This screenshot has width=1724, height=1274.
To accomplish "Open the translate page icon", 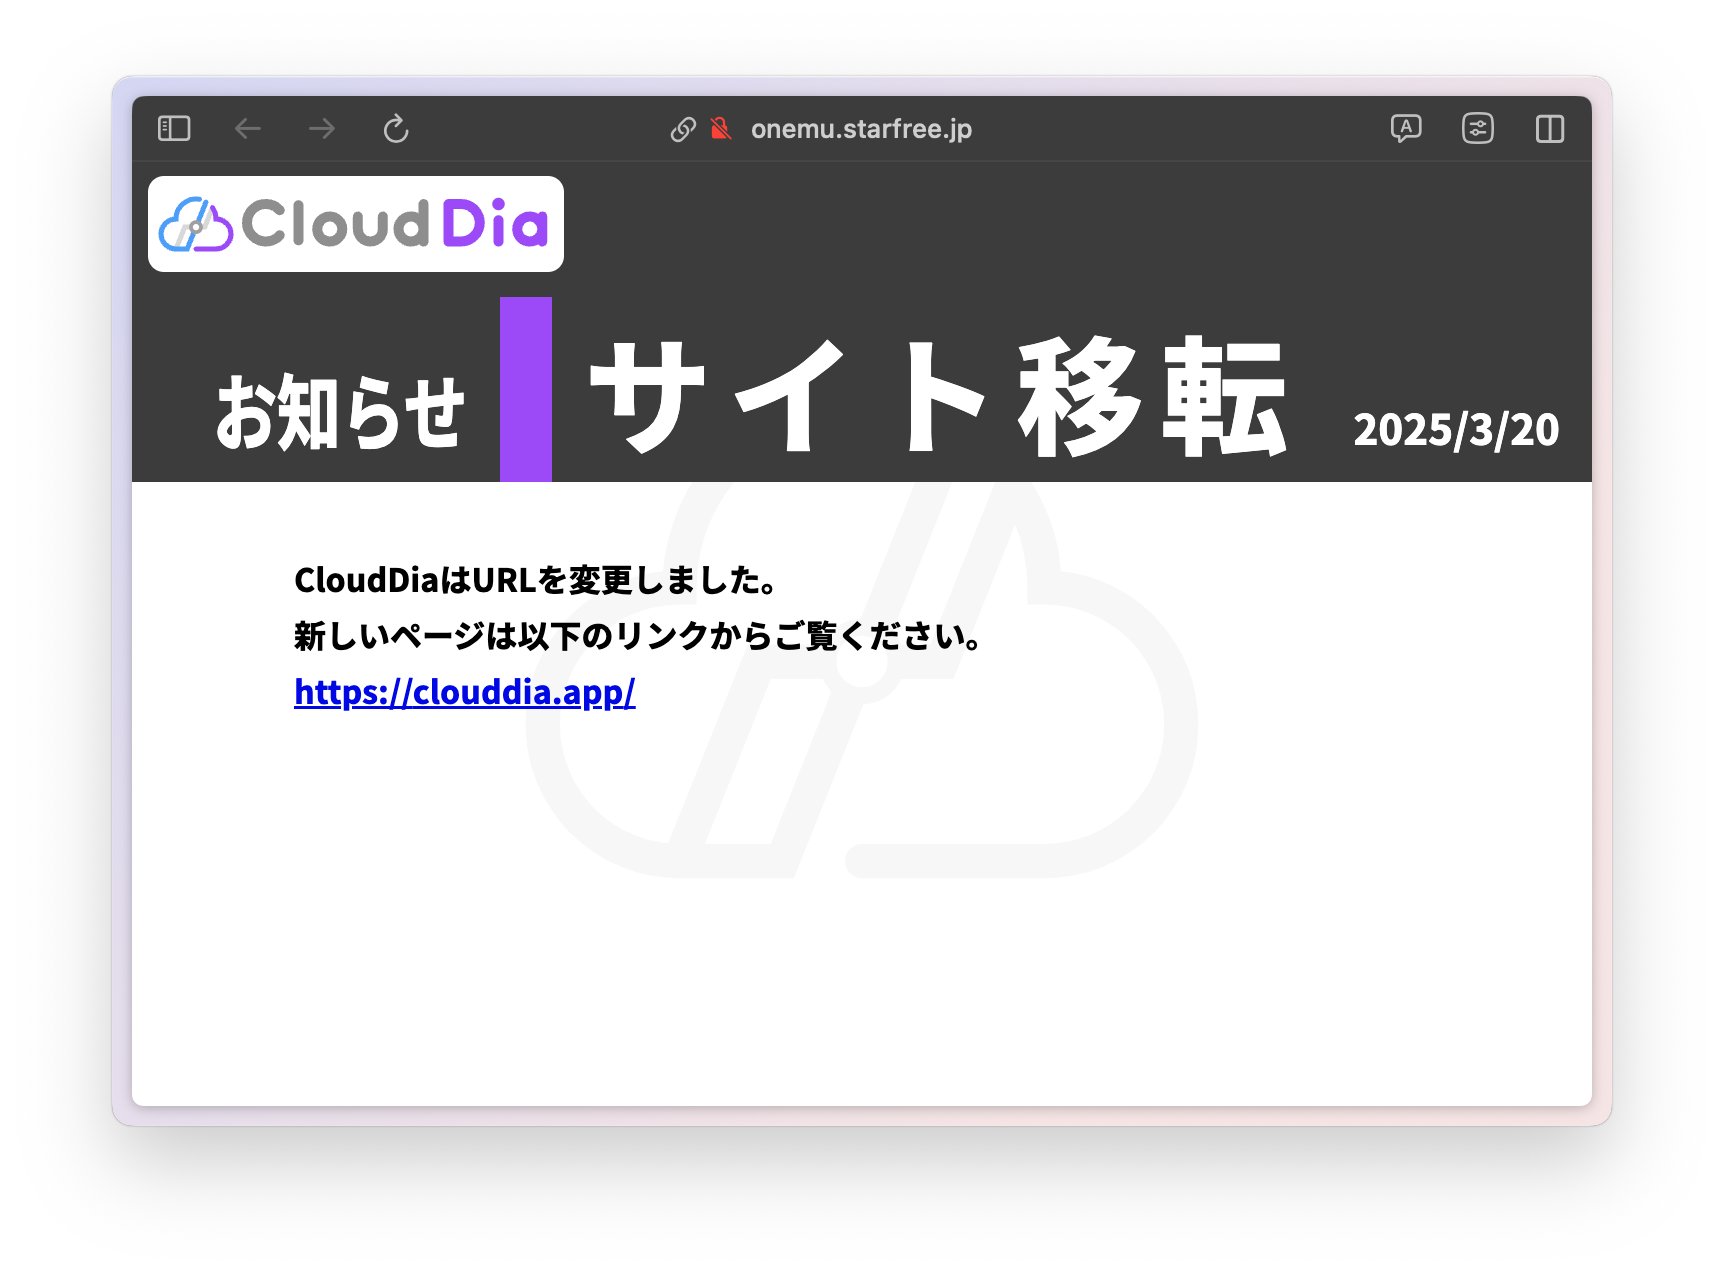I will pos(1406,129).
